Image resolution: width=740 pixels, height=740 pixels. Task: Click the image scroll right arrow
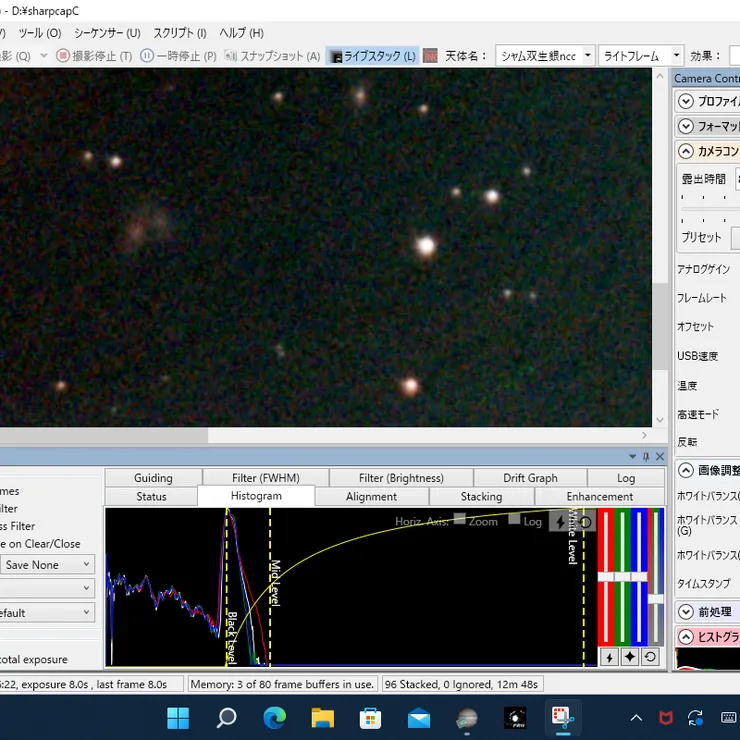(645, 435)
